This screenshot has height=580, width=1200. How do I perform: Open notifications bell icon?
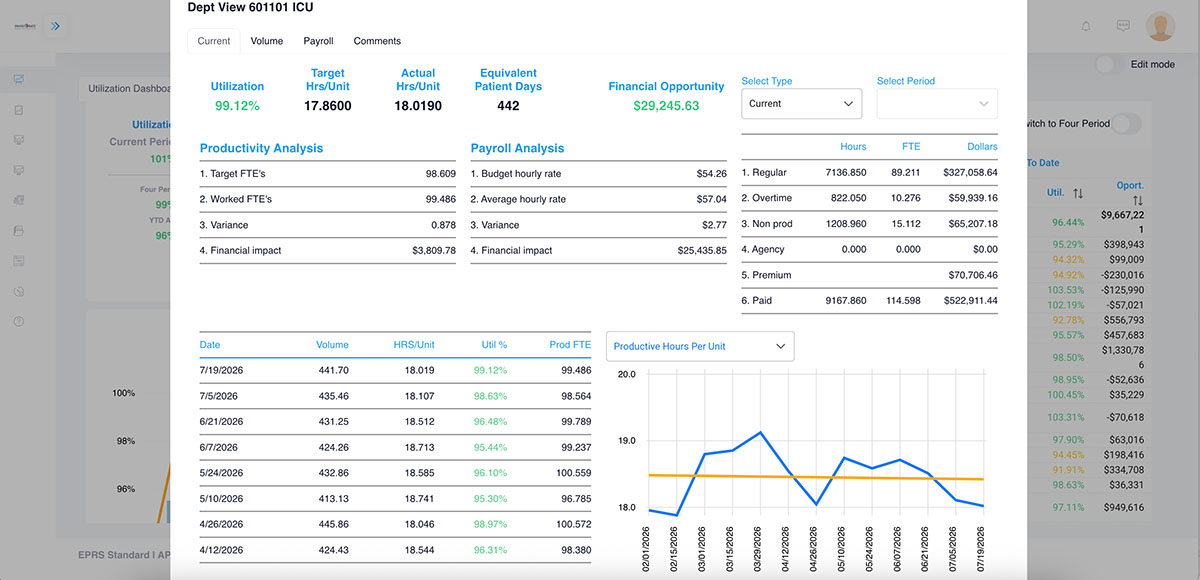1086,26
